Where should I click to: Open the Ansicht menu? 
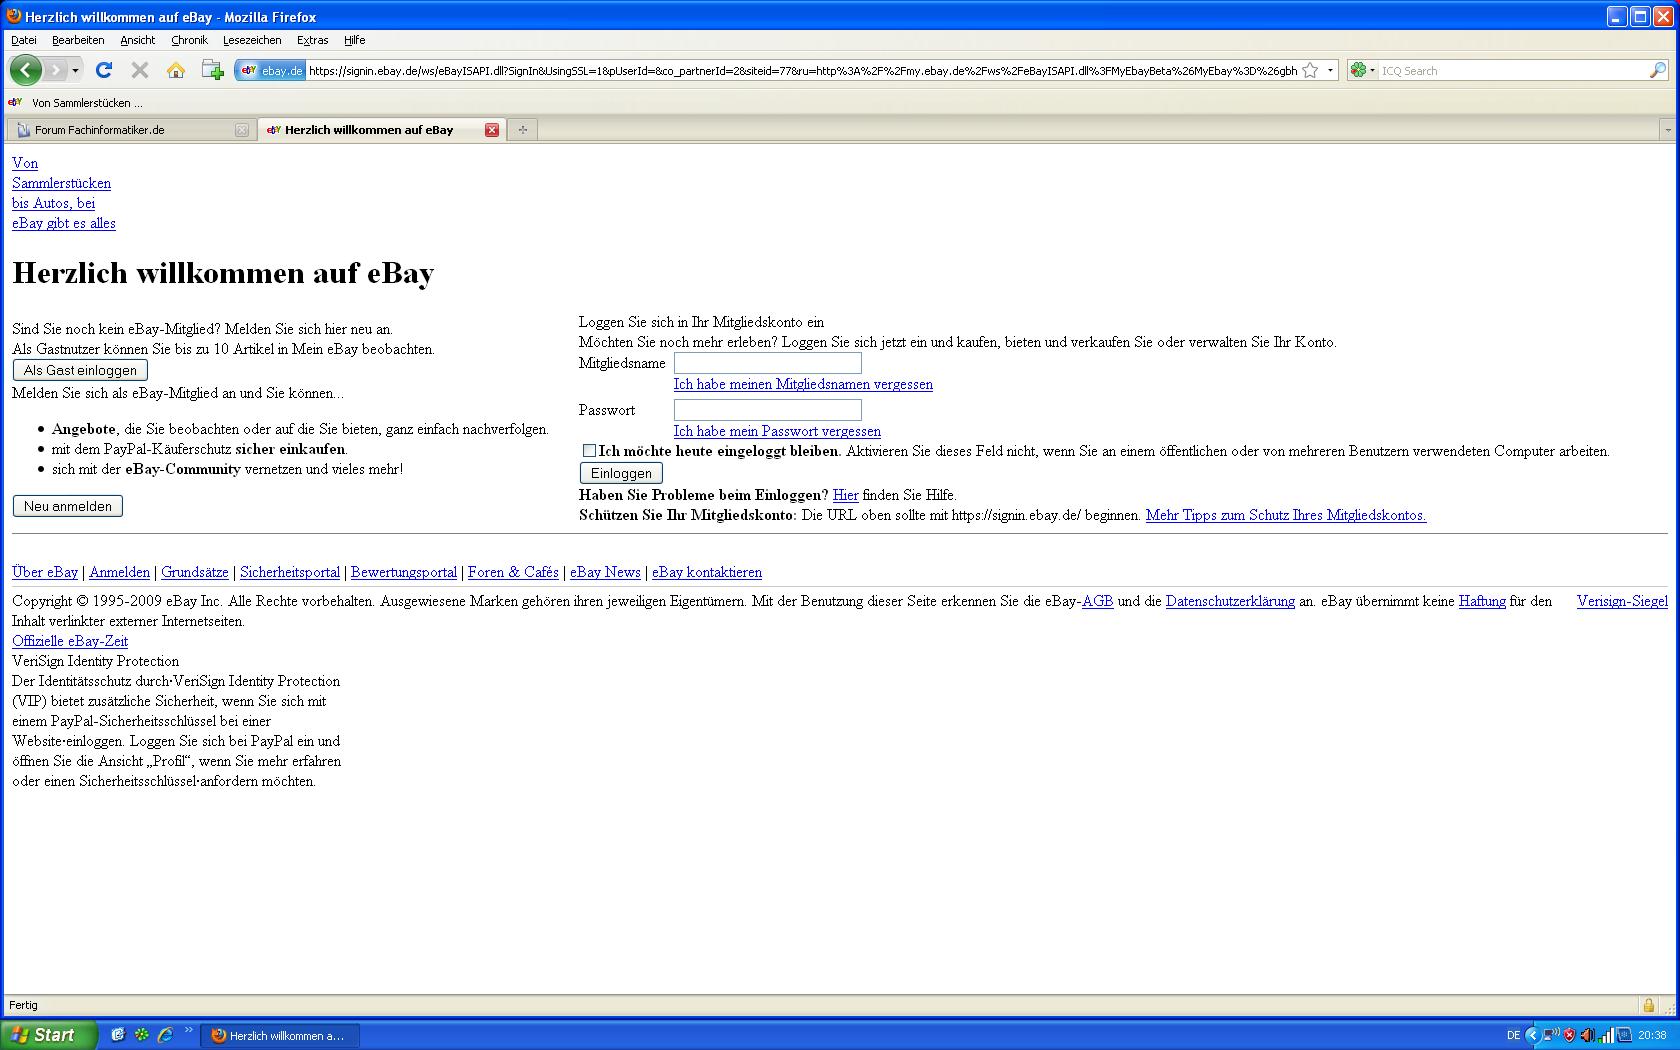tap(138, 40)
